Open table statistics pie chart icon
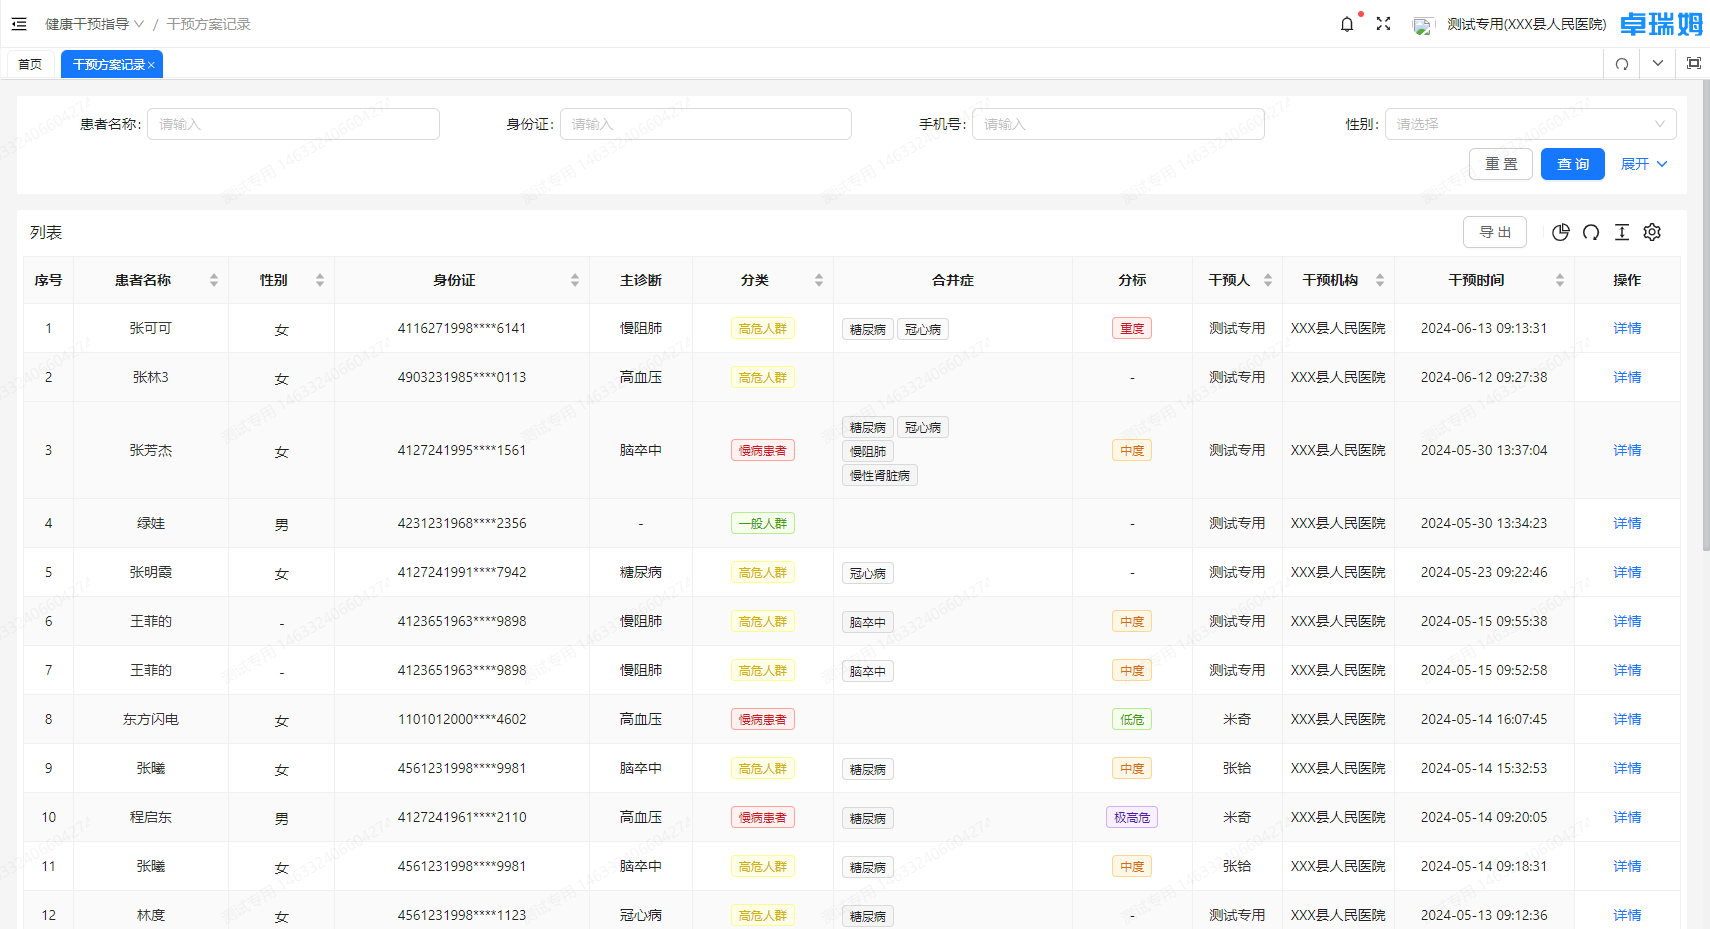The height and width of the screenshot is (929, 1710). (x=1560, y=232)
